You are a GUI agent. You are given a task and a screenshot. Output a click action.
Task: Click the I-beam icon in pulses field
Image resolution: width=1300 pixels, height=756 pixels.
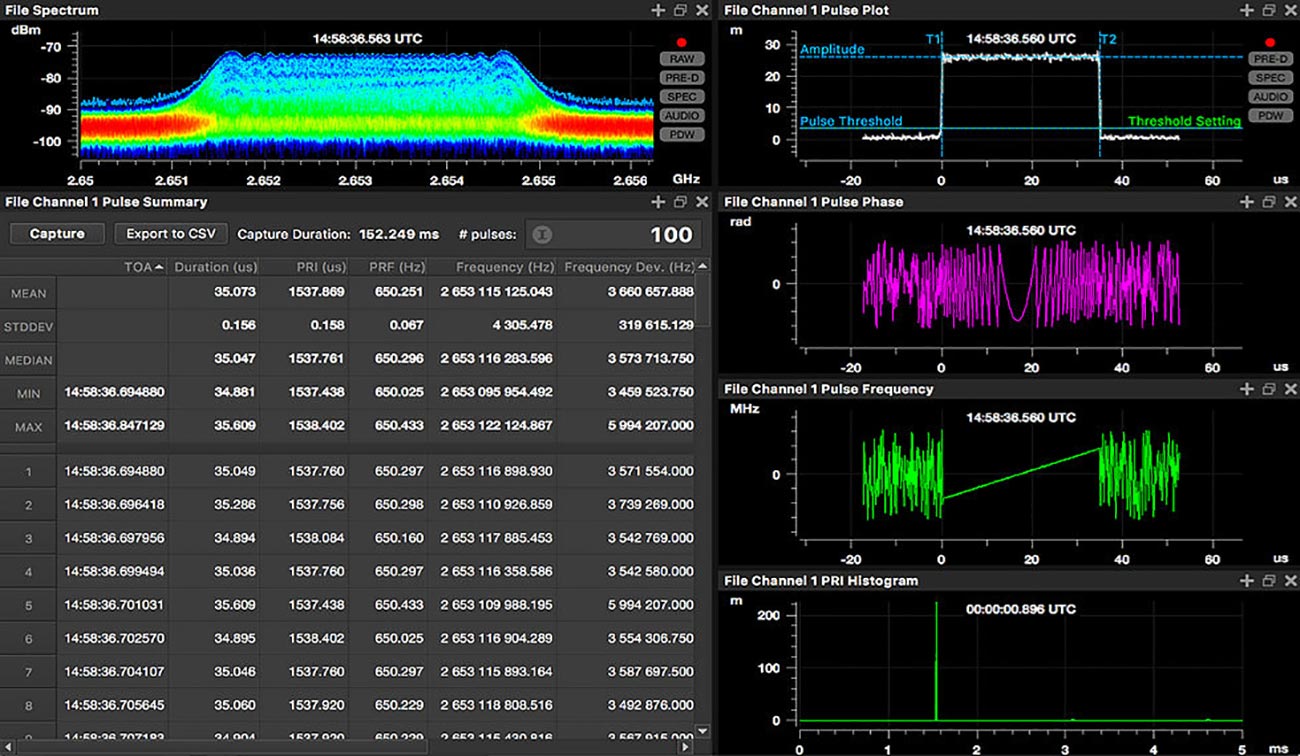coord(541,234)
